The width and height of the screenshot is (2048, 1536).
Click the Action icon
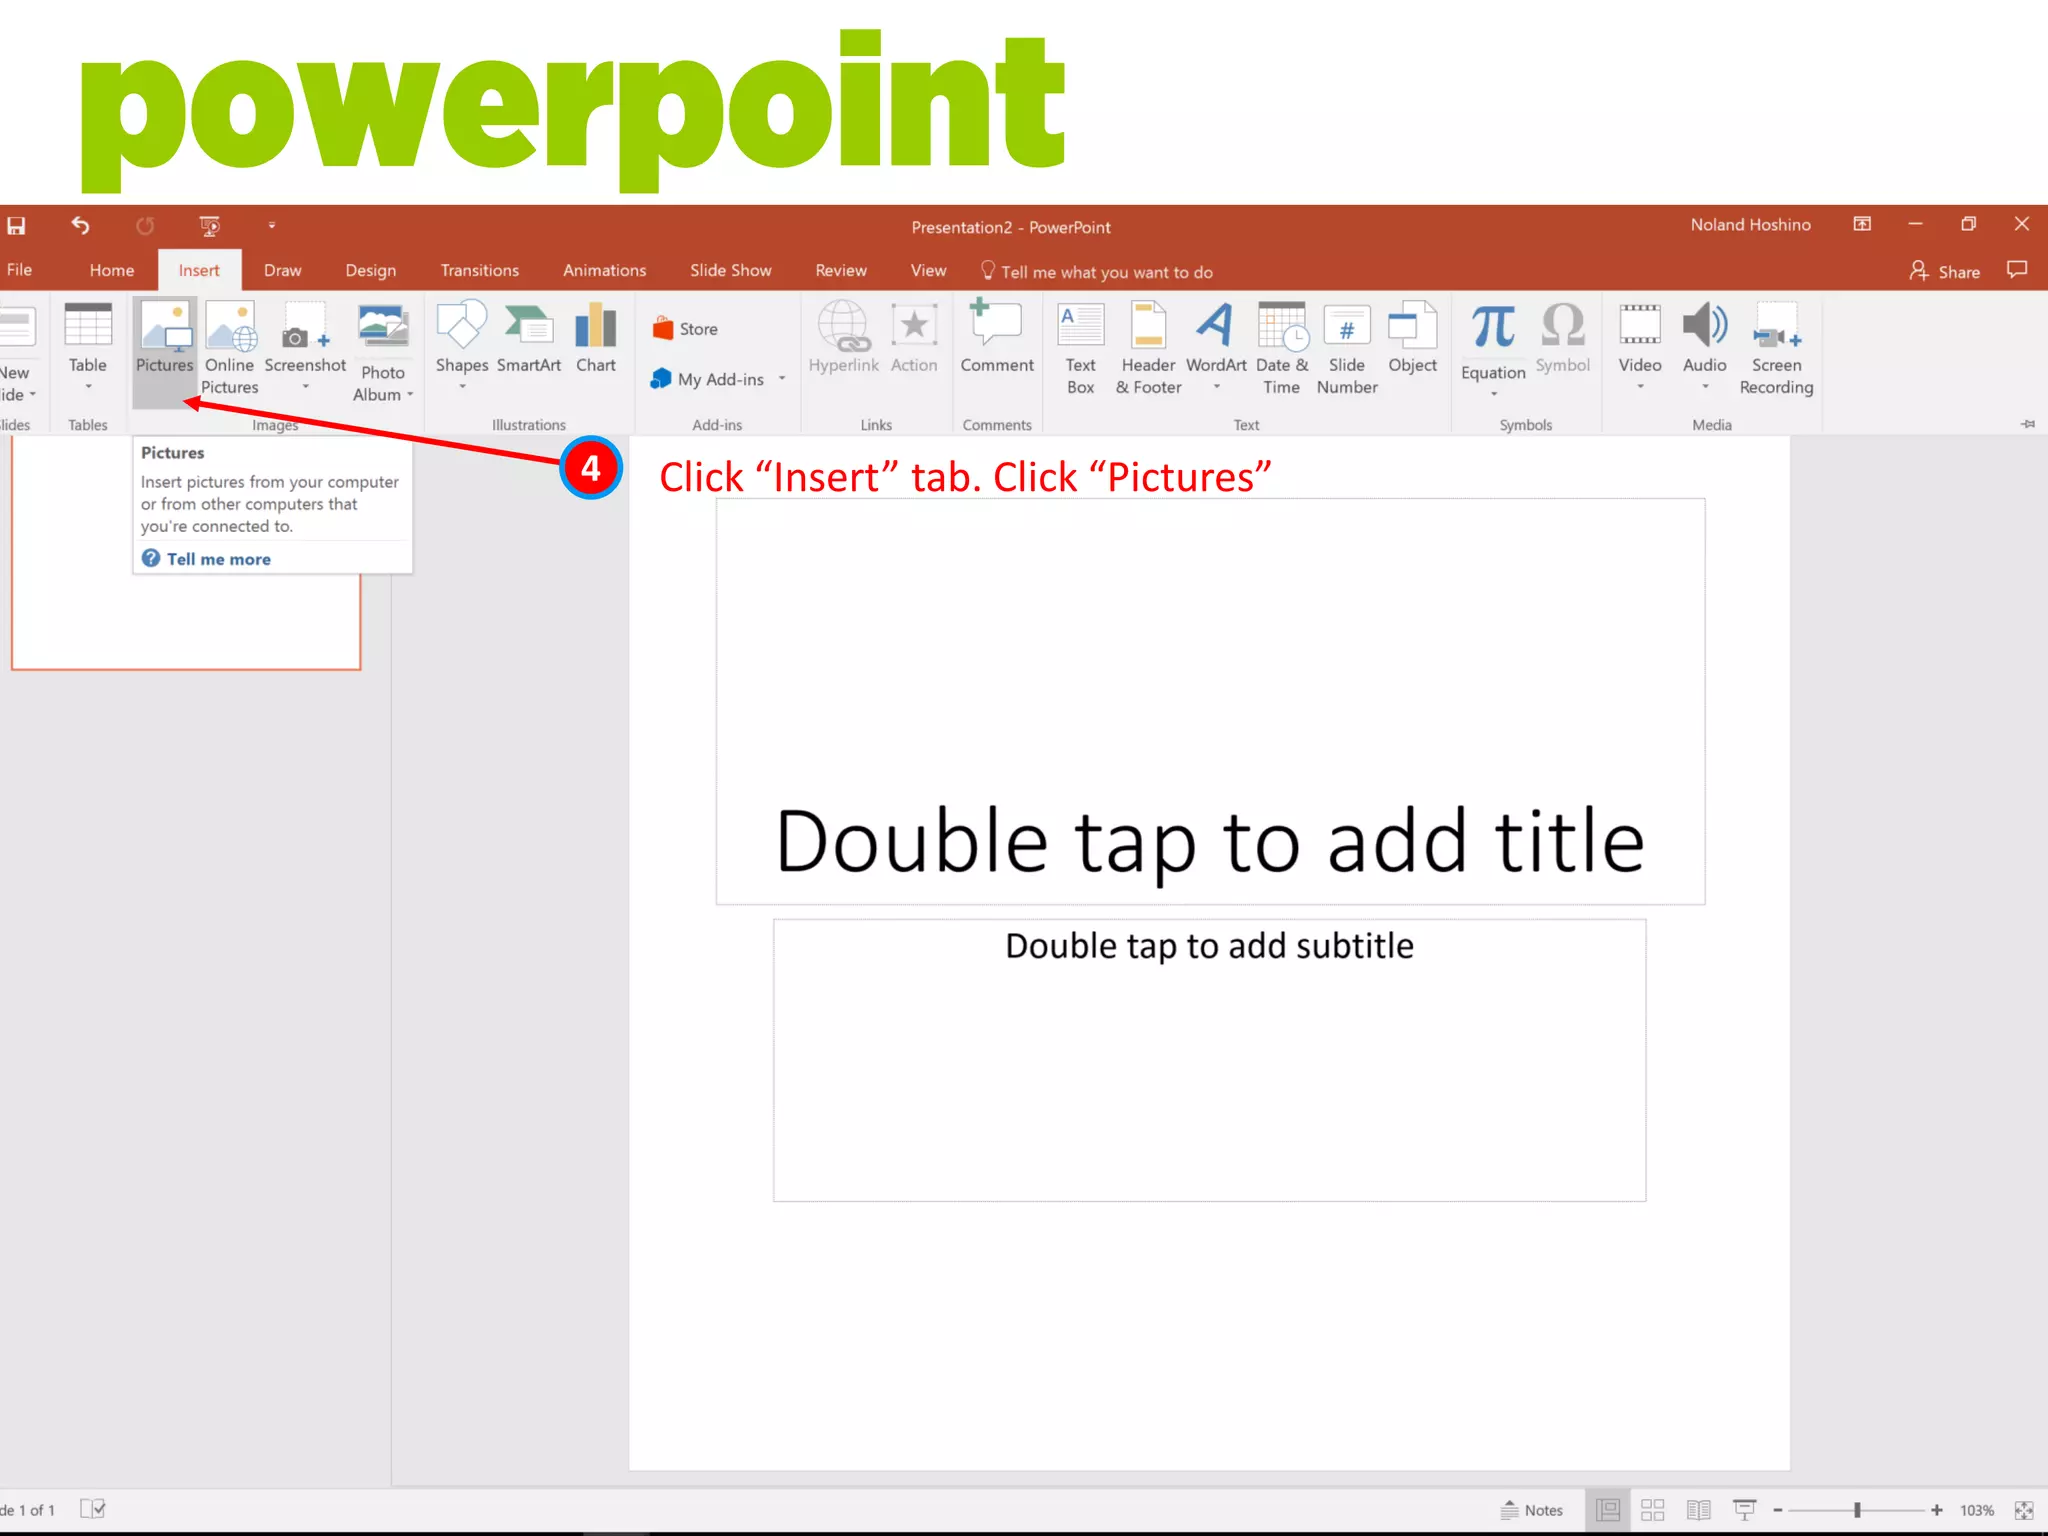pos(914,340)
